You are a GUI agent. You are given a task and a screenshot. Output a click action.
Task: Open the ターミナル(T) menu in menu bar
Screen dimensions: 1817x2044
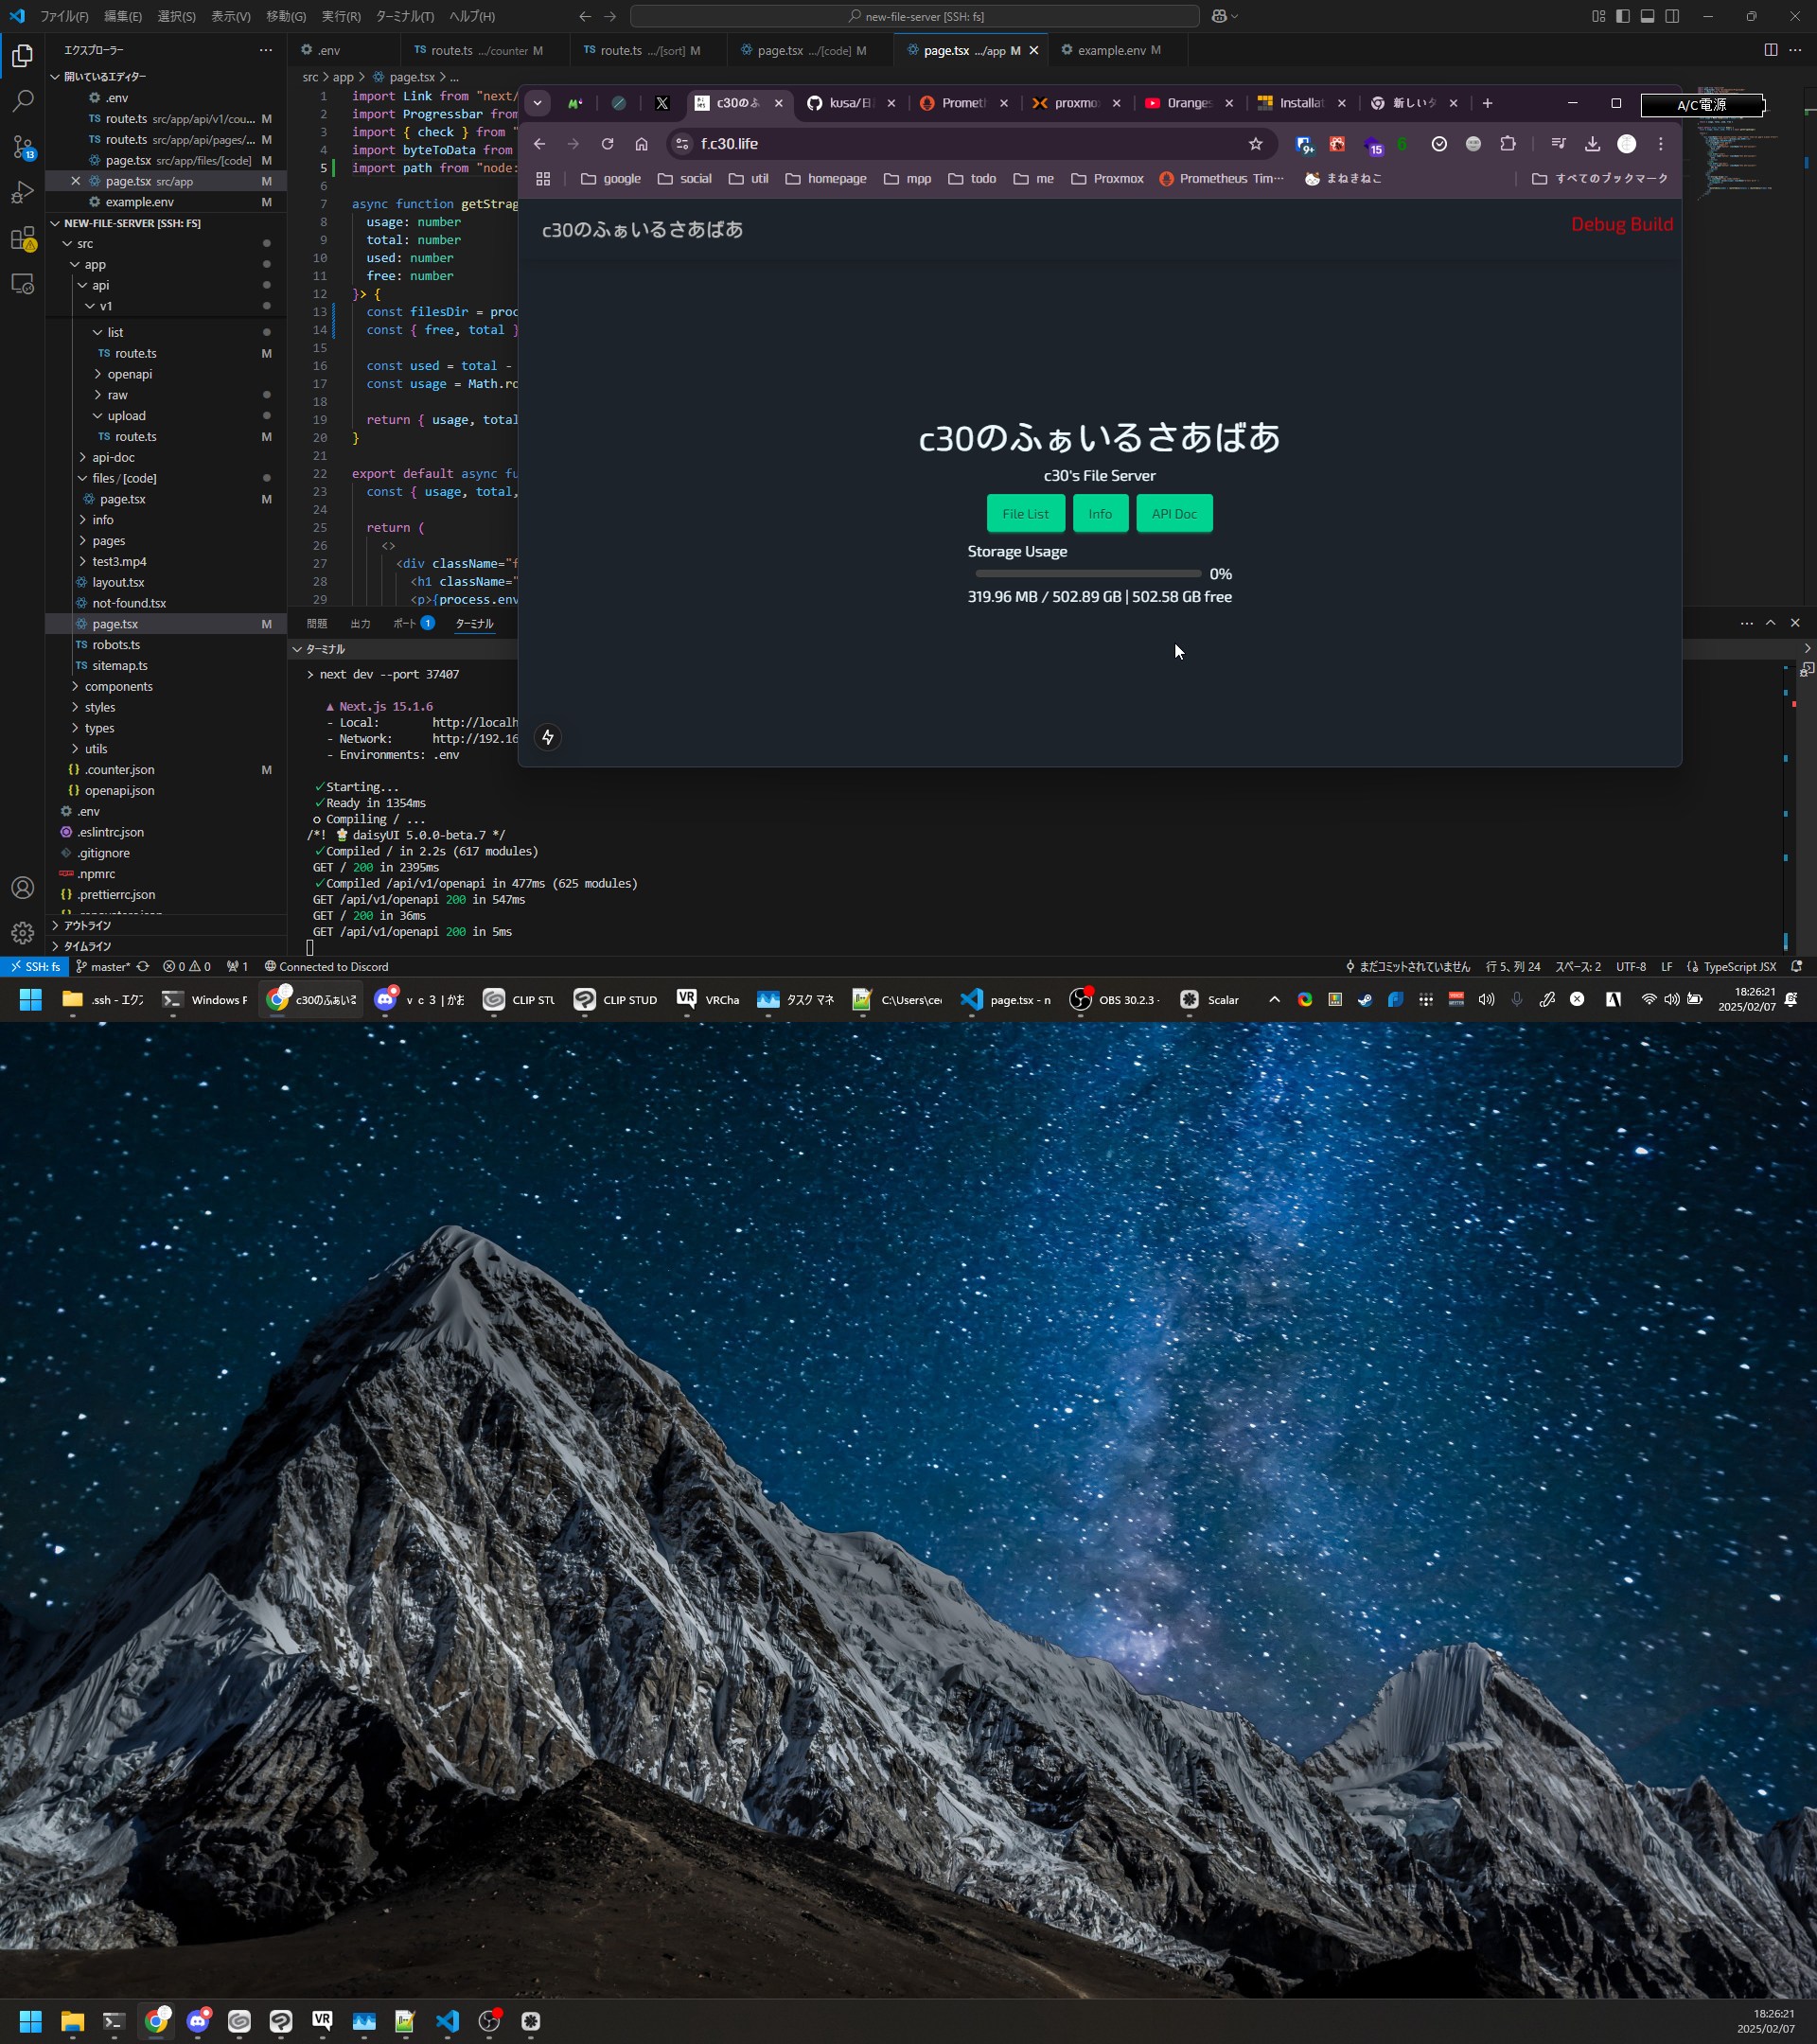pos(404,16)
